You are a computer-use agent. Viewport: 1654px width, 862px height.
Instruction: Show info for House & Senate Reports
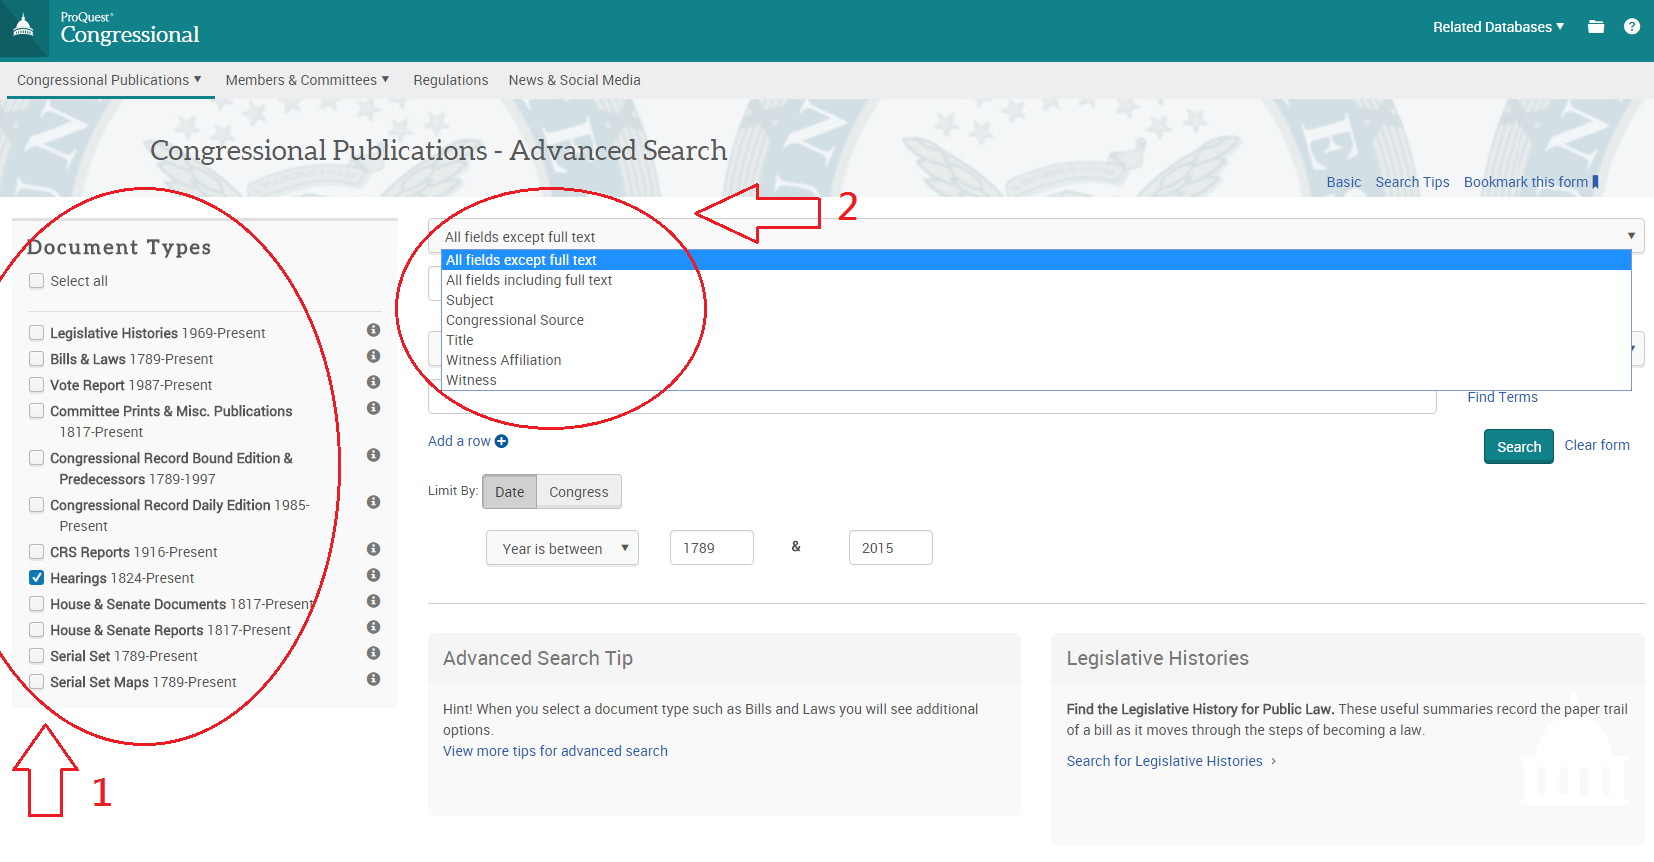point(373,627)
